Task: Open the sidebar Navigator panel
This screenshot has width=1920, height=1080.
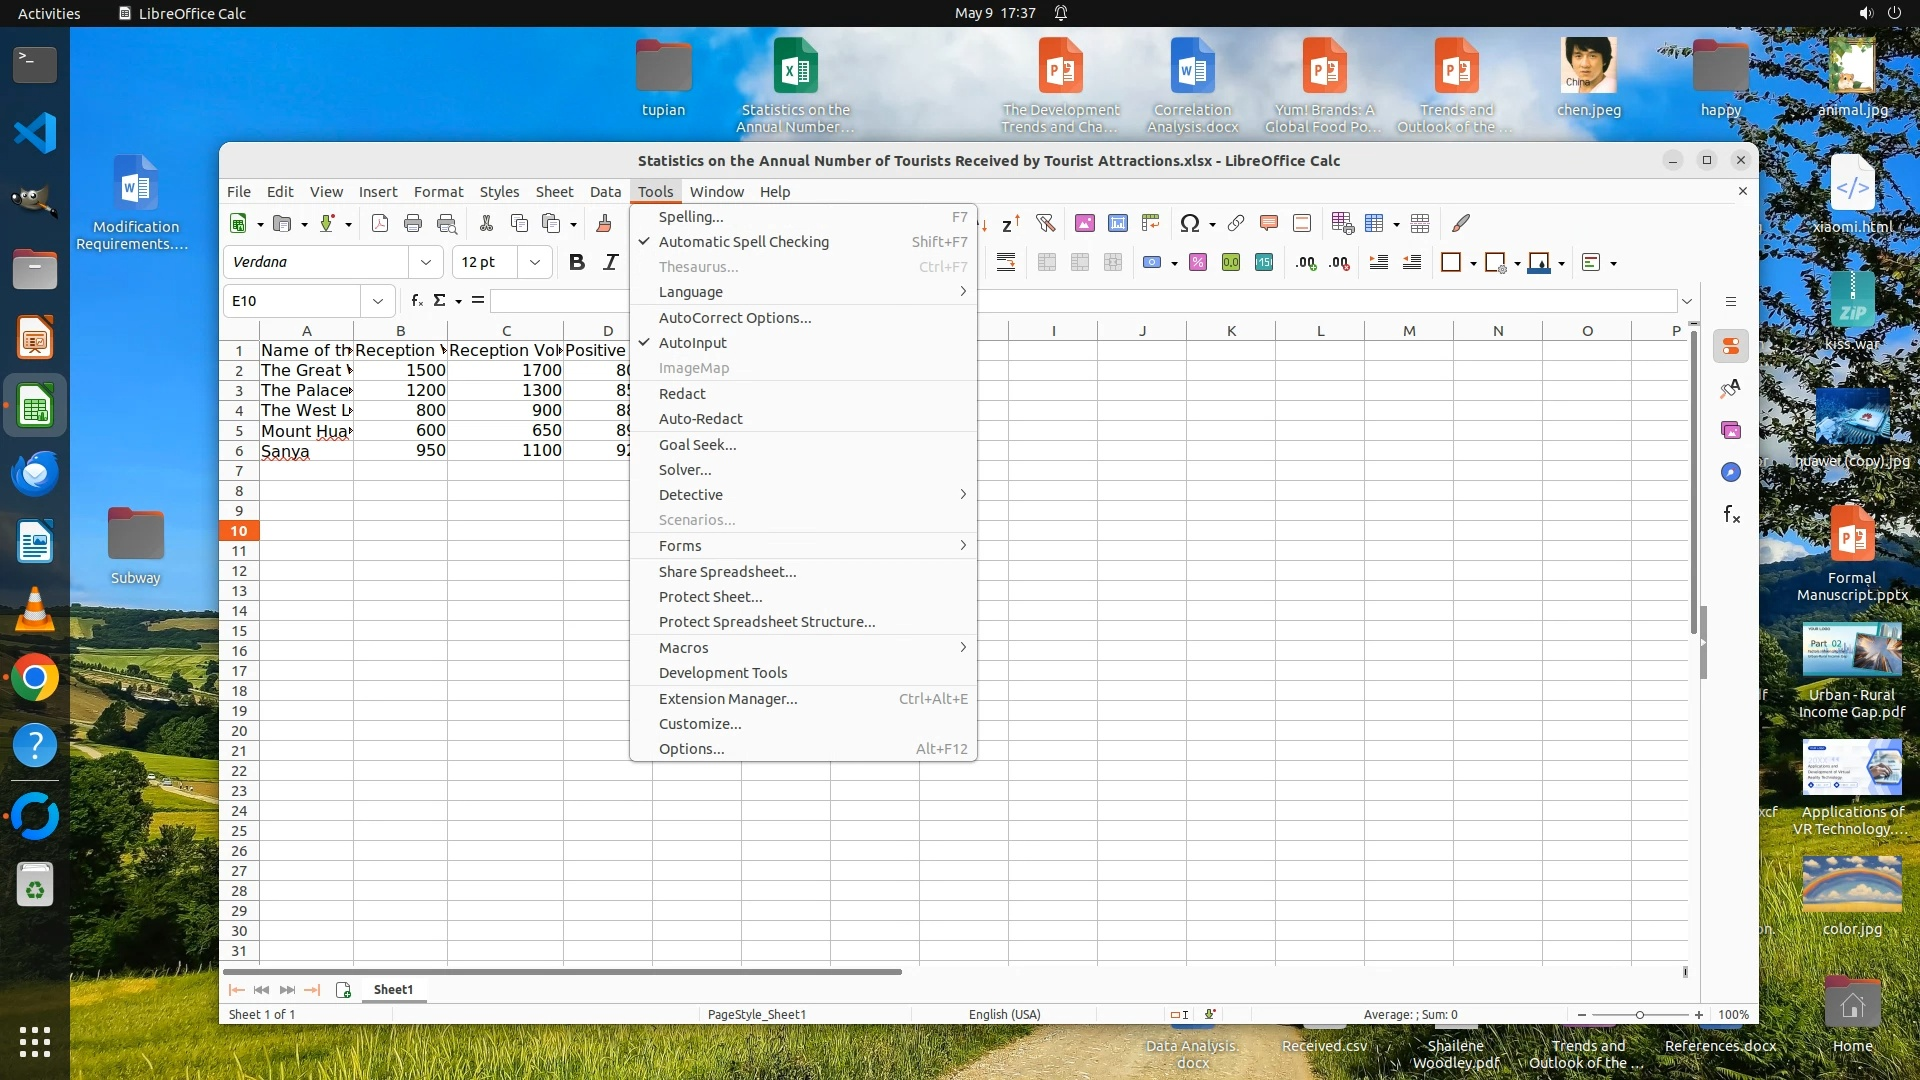Action: (x=1731, y=472)
